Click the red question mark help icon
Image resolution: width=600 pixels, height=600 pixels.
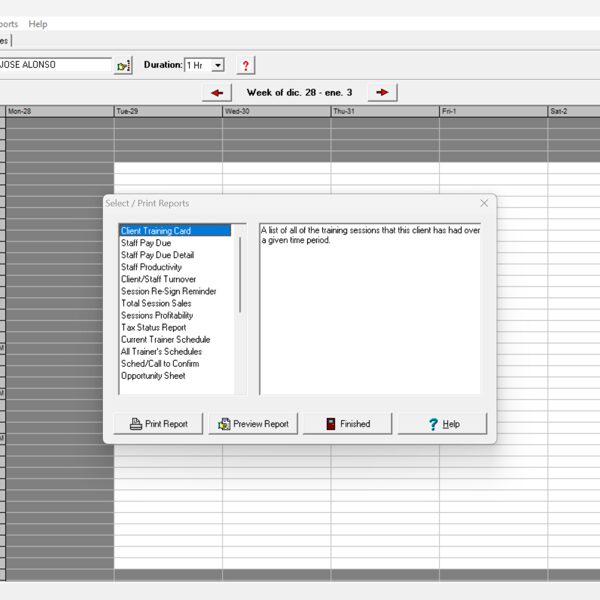(x=246, y=65)
